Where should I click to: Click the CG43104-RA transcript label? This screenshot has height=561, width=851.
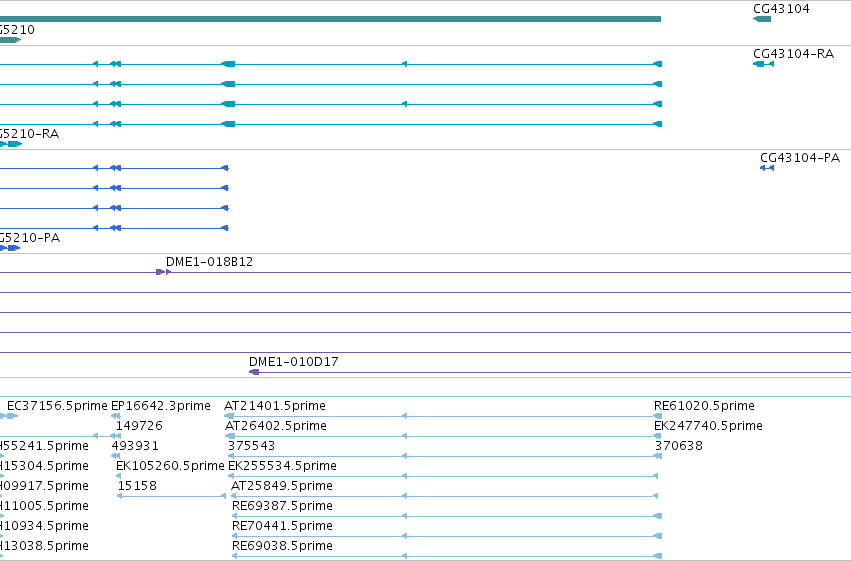pyautogui.click(x=793, y=54)
